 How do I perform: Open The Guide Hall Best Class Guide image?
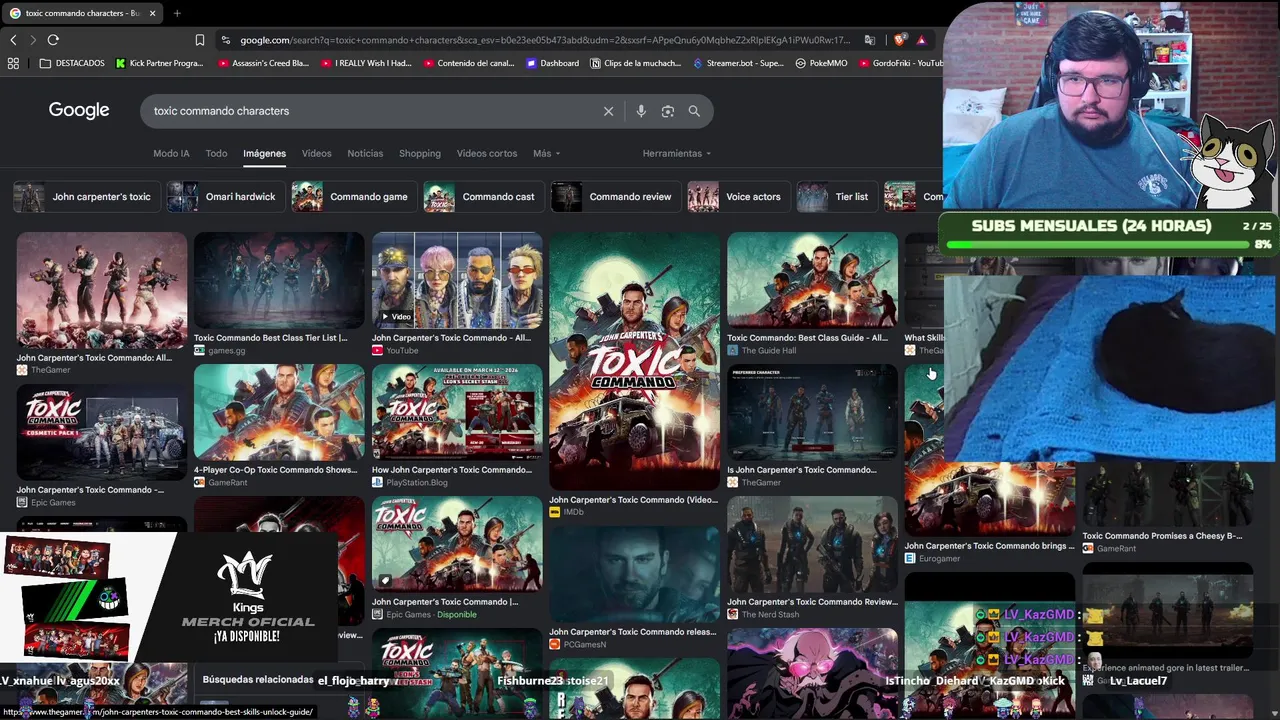812,281
